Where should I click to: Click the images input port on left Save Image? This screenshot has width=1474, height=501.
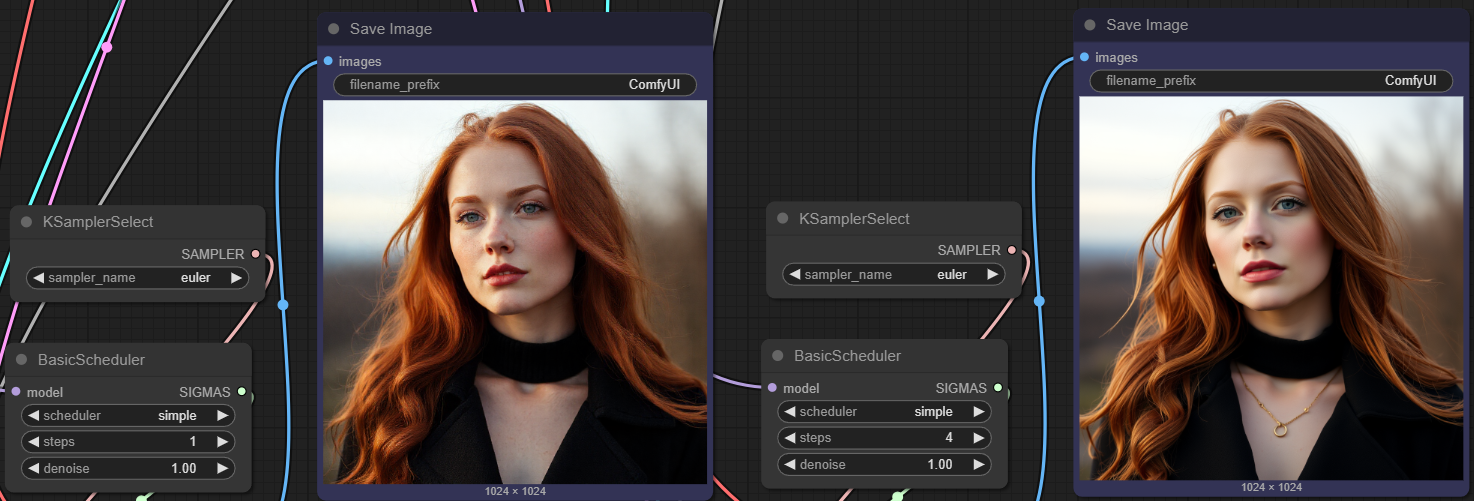pyautogui.click(x=329, y=61)
